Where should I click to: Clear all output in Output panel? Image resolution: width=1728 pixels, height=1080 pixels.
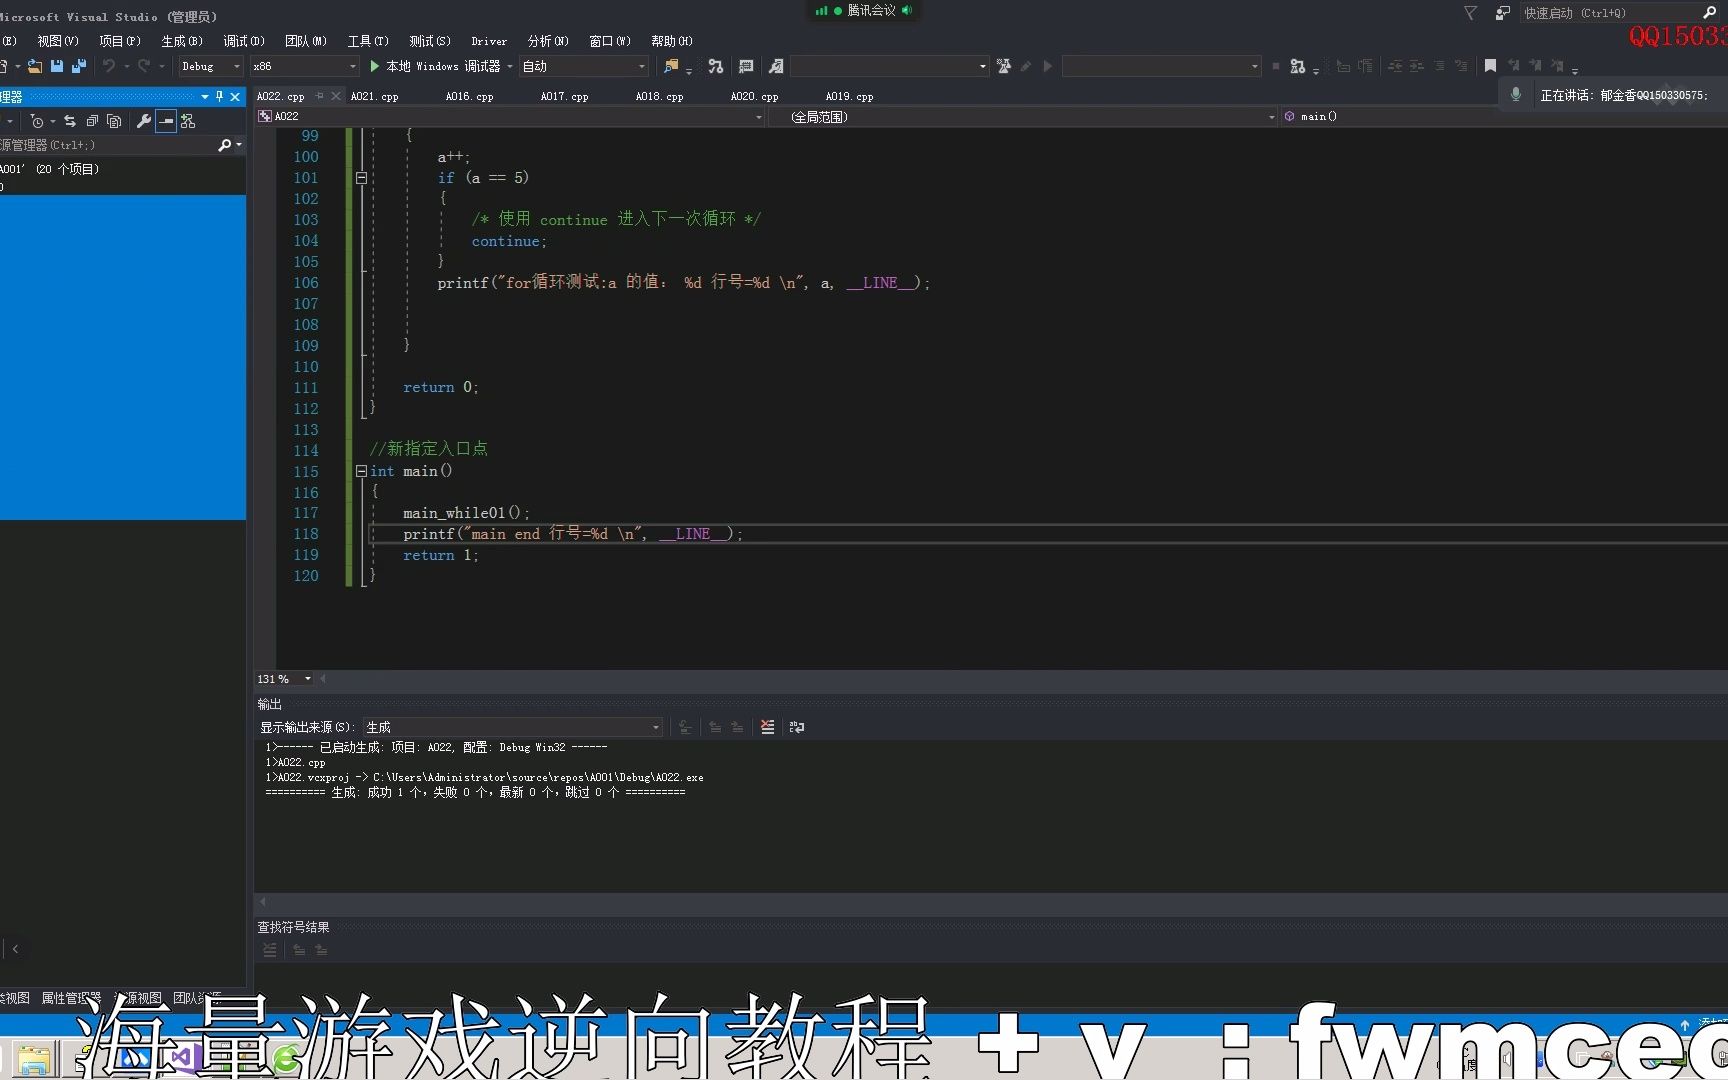coord(767,727)
